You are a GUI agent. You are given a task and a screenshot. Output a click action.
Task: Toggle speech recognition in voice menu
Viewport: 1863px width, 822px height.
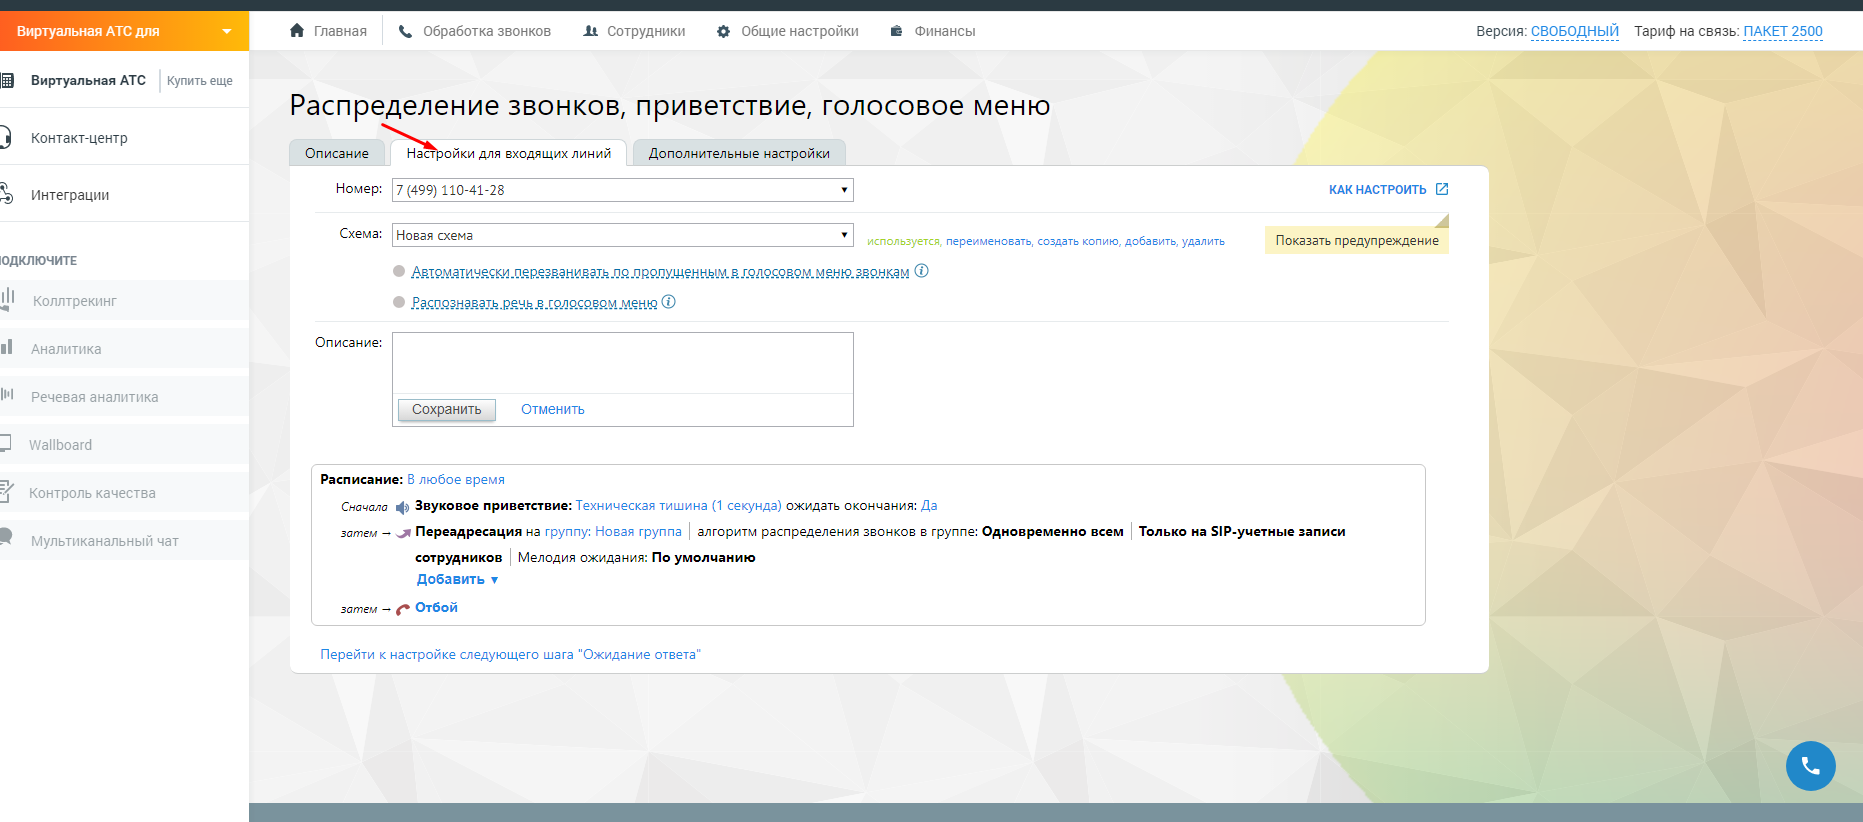(399, 302)
